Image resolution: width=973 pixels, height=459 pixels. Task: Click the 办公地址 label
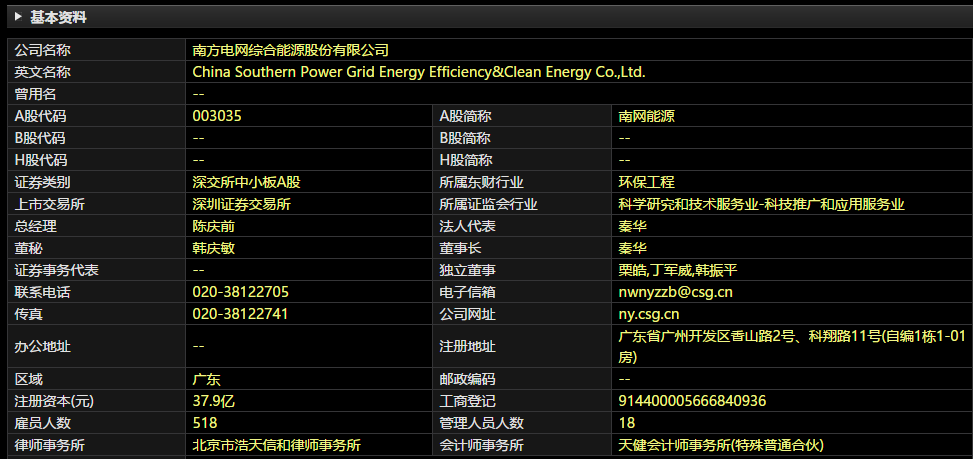pos(42,347)
